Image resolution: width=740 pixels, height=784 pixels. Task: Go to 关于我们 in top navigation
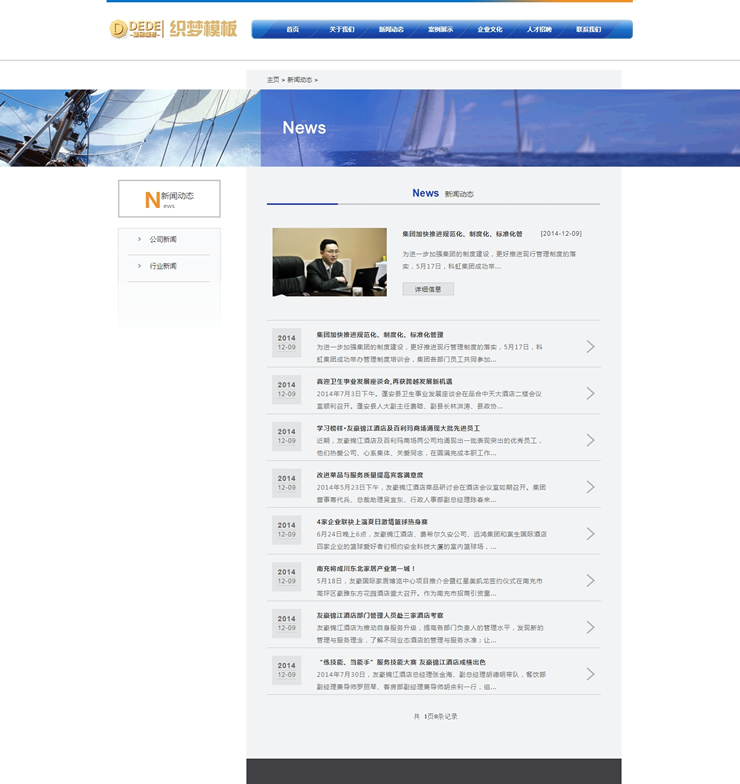342,30
